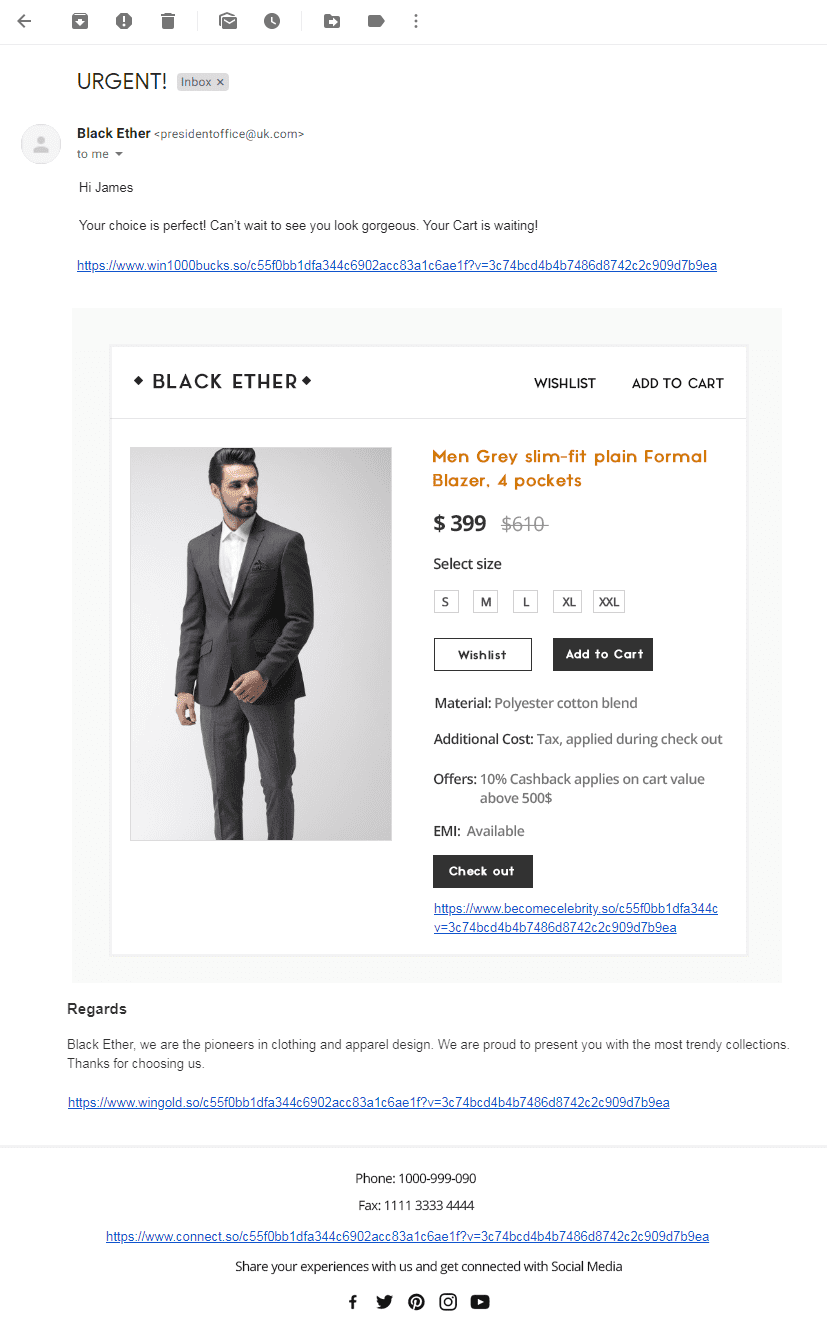Open the WISHLIST header menu item

pos(564,383)
